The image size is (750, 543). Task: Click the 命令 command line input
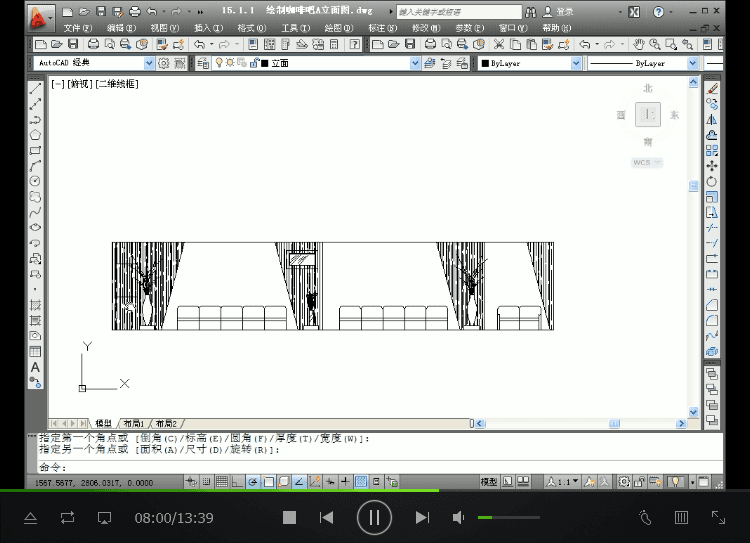point(380,467)
